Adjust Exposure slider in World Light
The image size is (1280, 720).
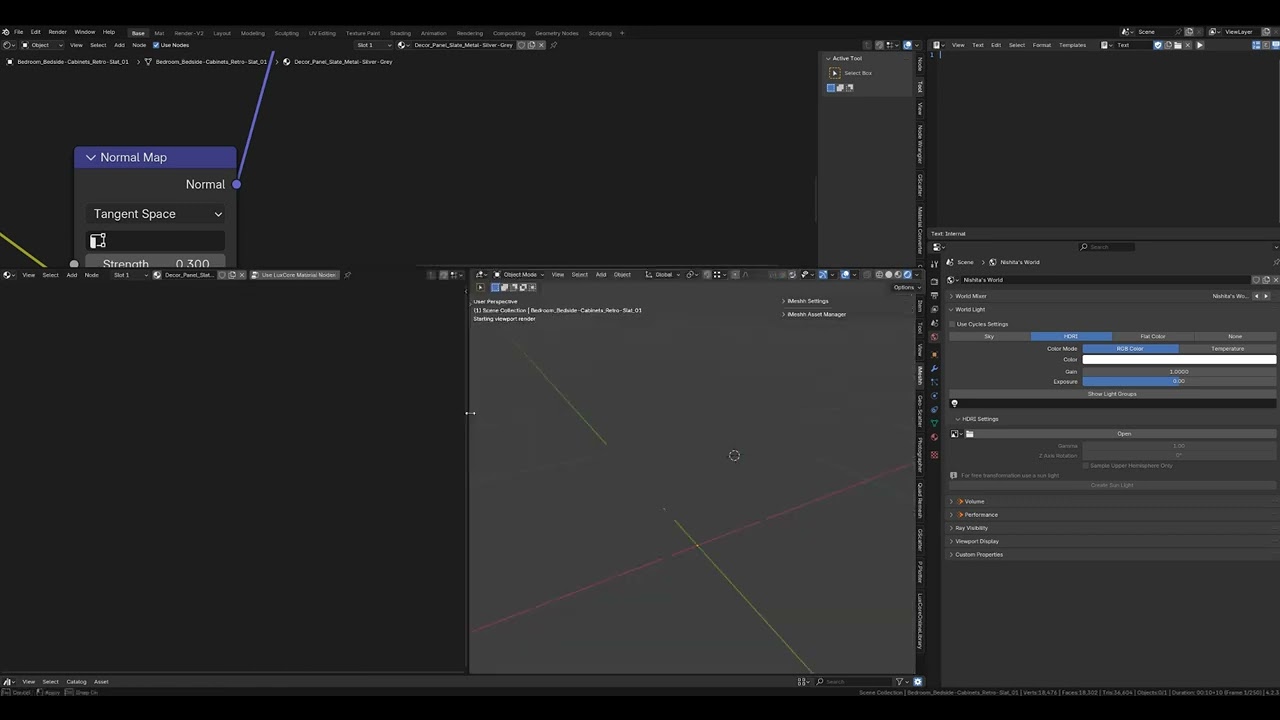tap(1179, 381)
